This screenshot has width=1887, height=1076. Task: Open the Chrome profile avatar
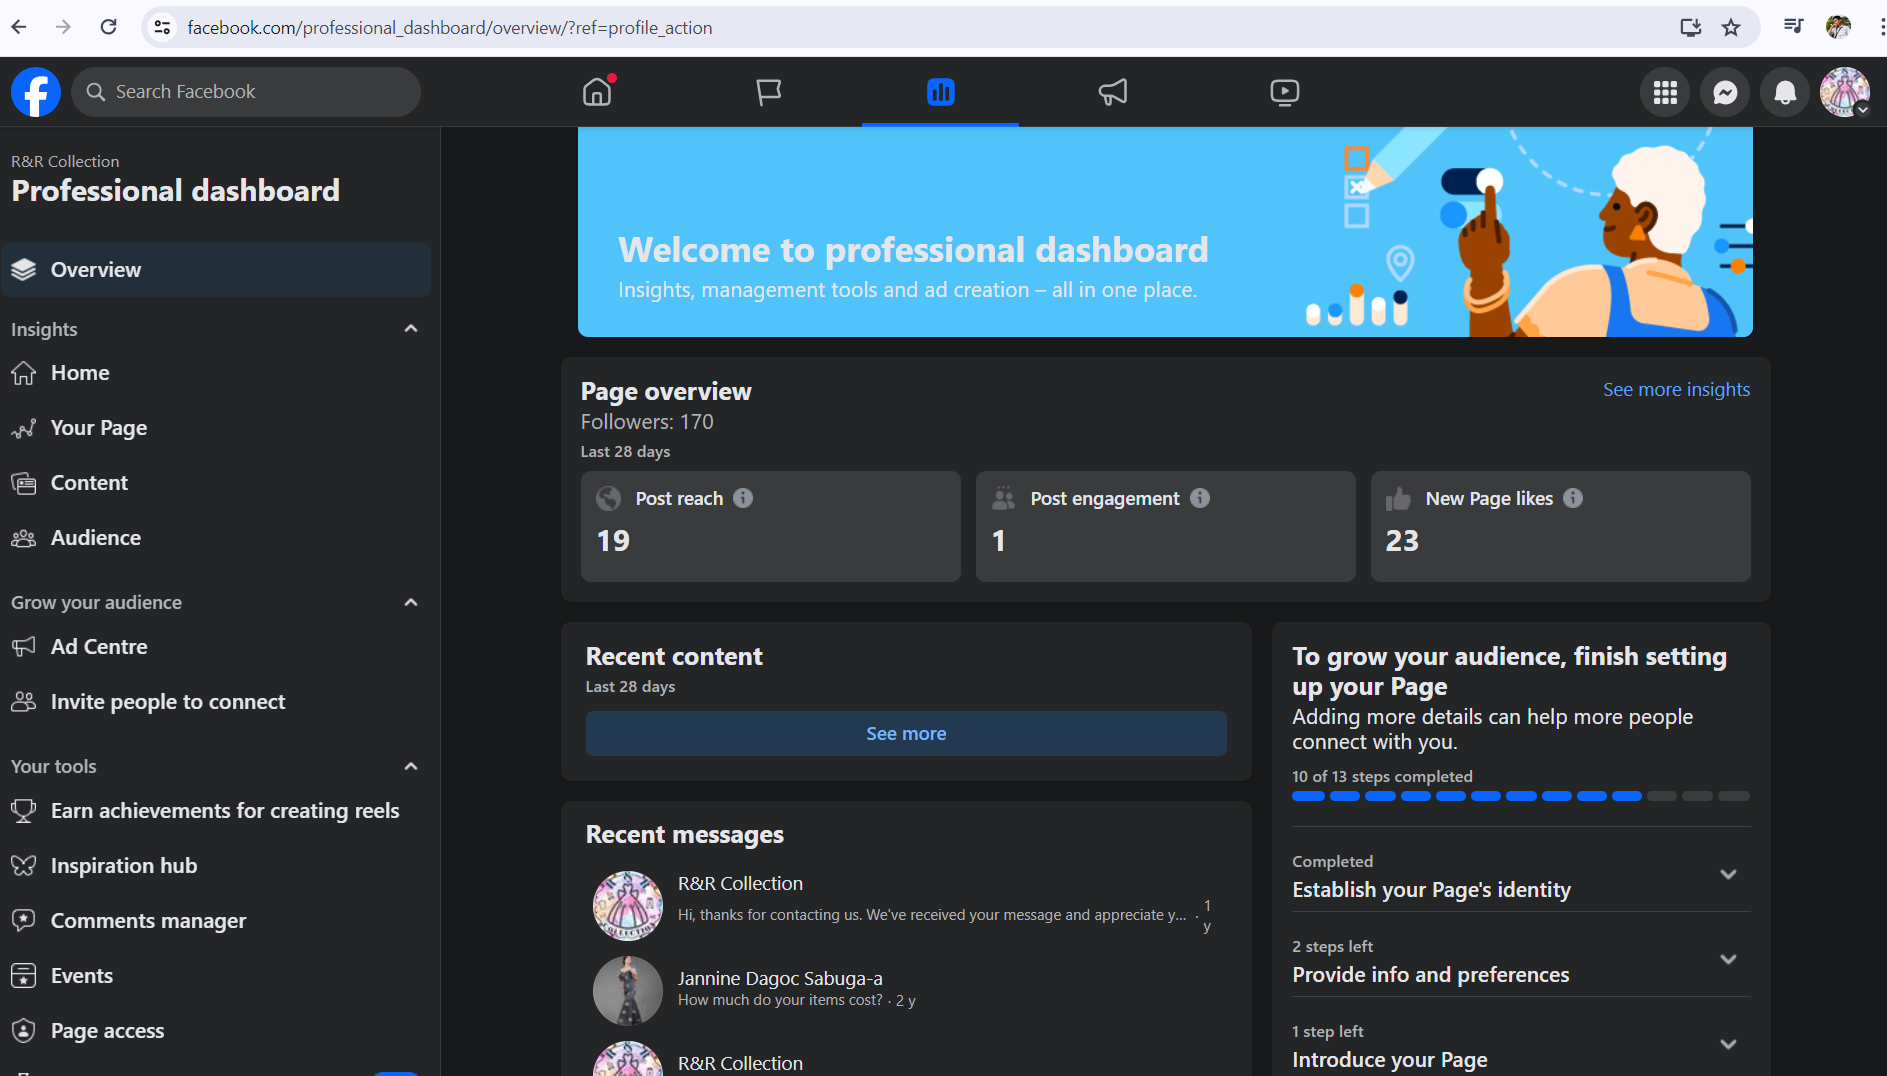click(1838, 27)
